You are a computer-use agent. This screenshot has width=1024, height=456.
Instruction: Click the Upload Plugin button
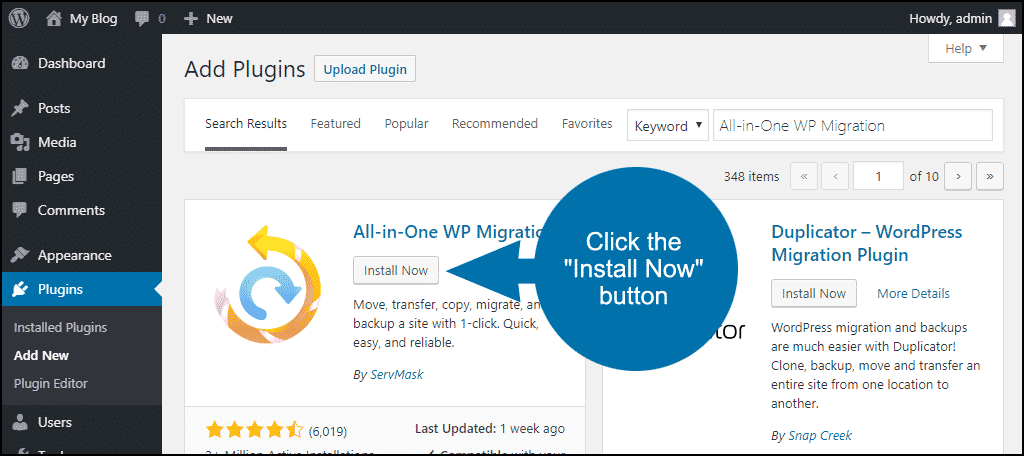pyautogui.click(x=365, y=69)
